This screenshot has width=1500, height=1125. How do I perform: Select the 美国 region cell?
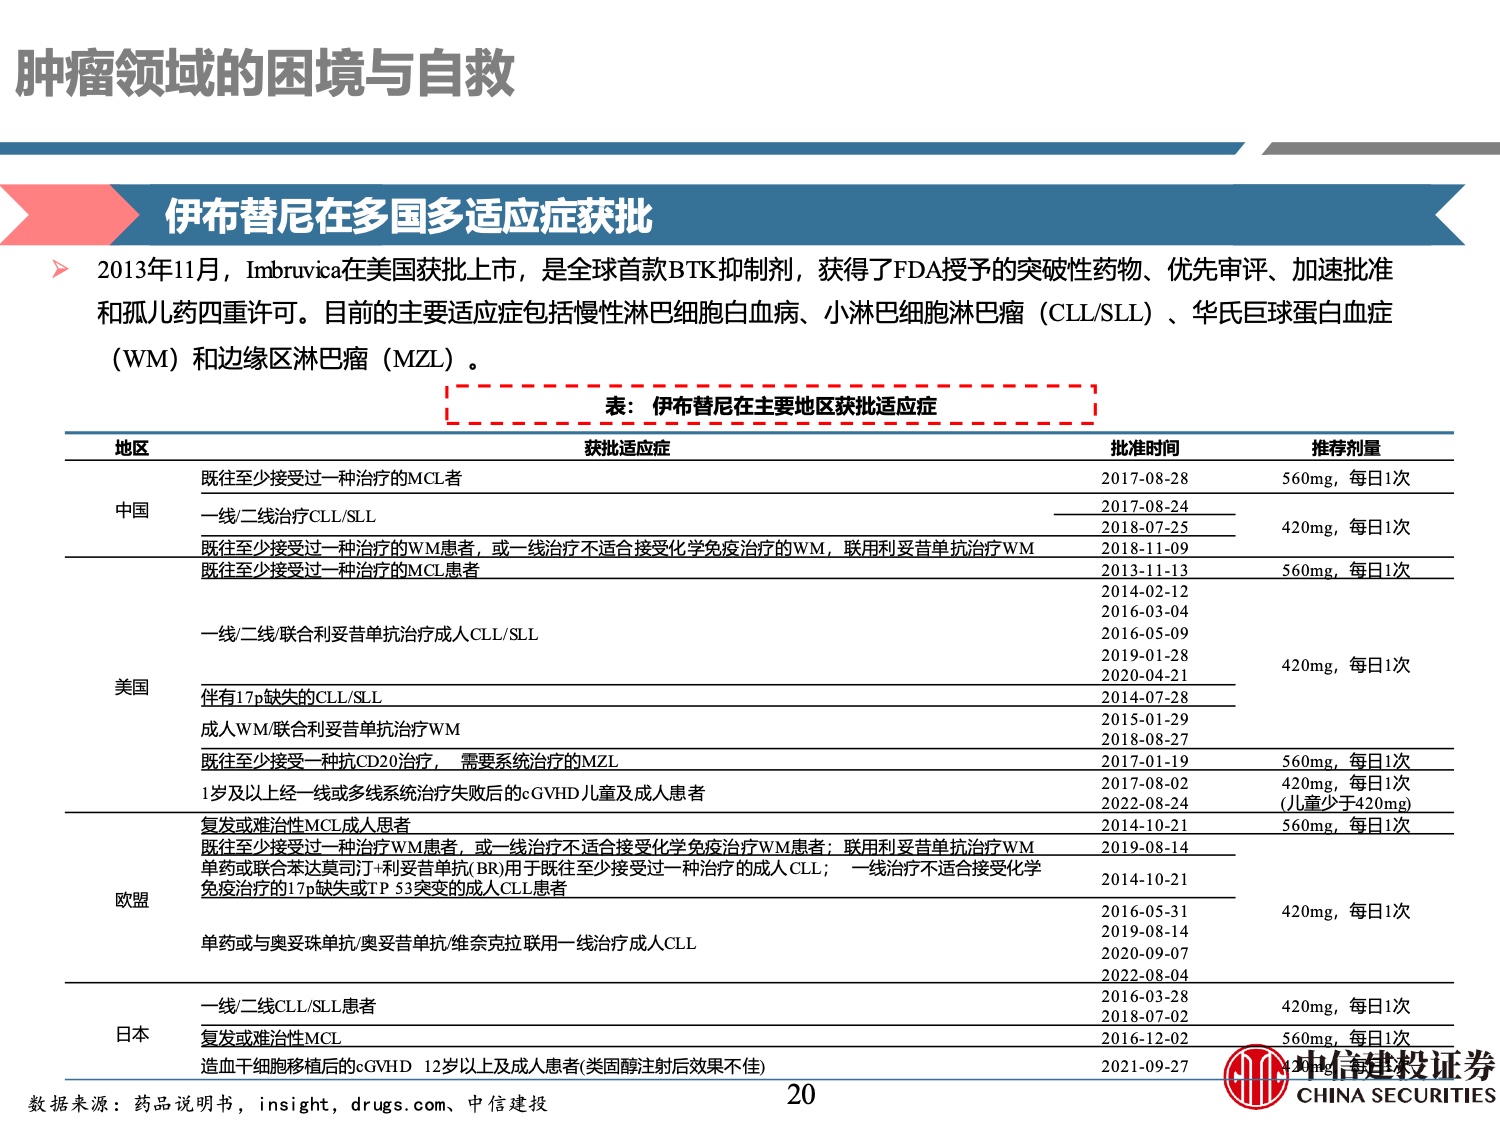pos(131,687)
